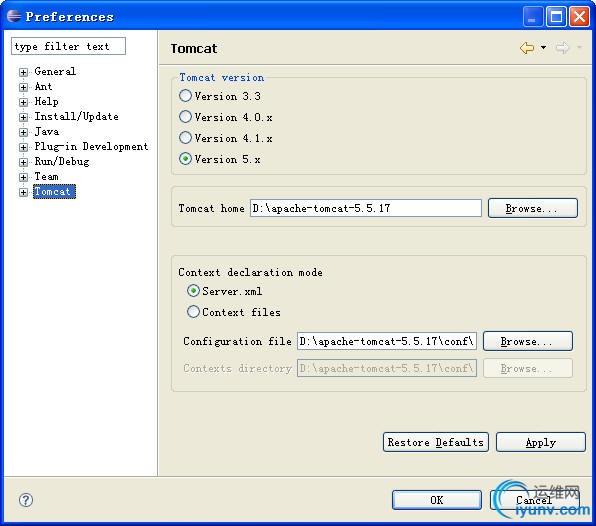Click the OK button
The image size is (596, 526).
(x=437, y=500)
